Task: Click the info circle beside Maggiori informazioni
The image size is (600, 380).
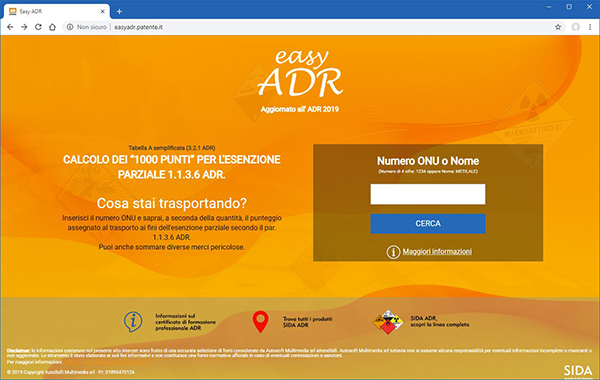Action: 393,252
